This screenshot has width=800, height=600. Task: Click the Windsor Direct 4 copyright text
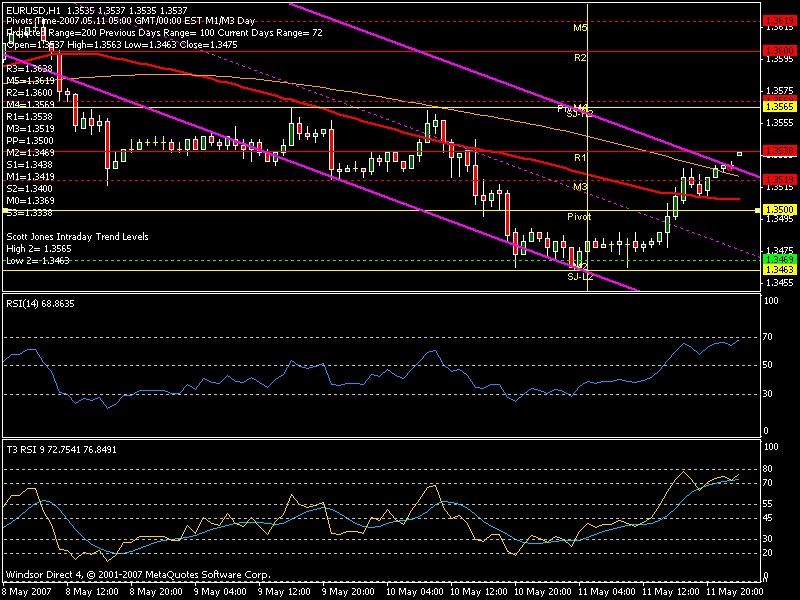click(x=137, y=575)
